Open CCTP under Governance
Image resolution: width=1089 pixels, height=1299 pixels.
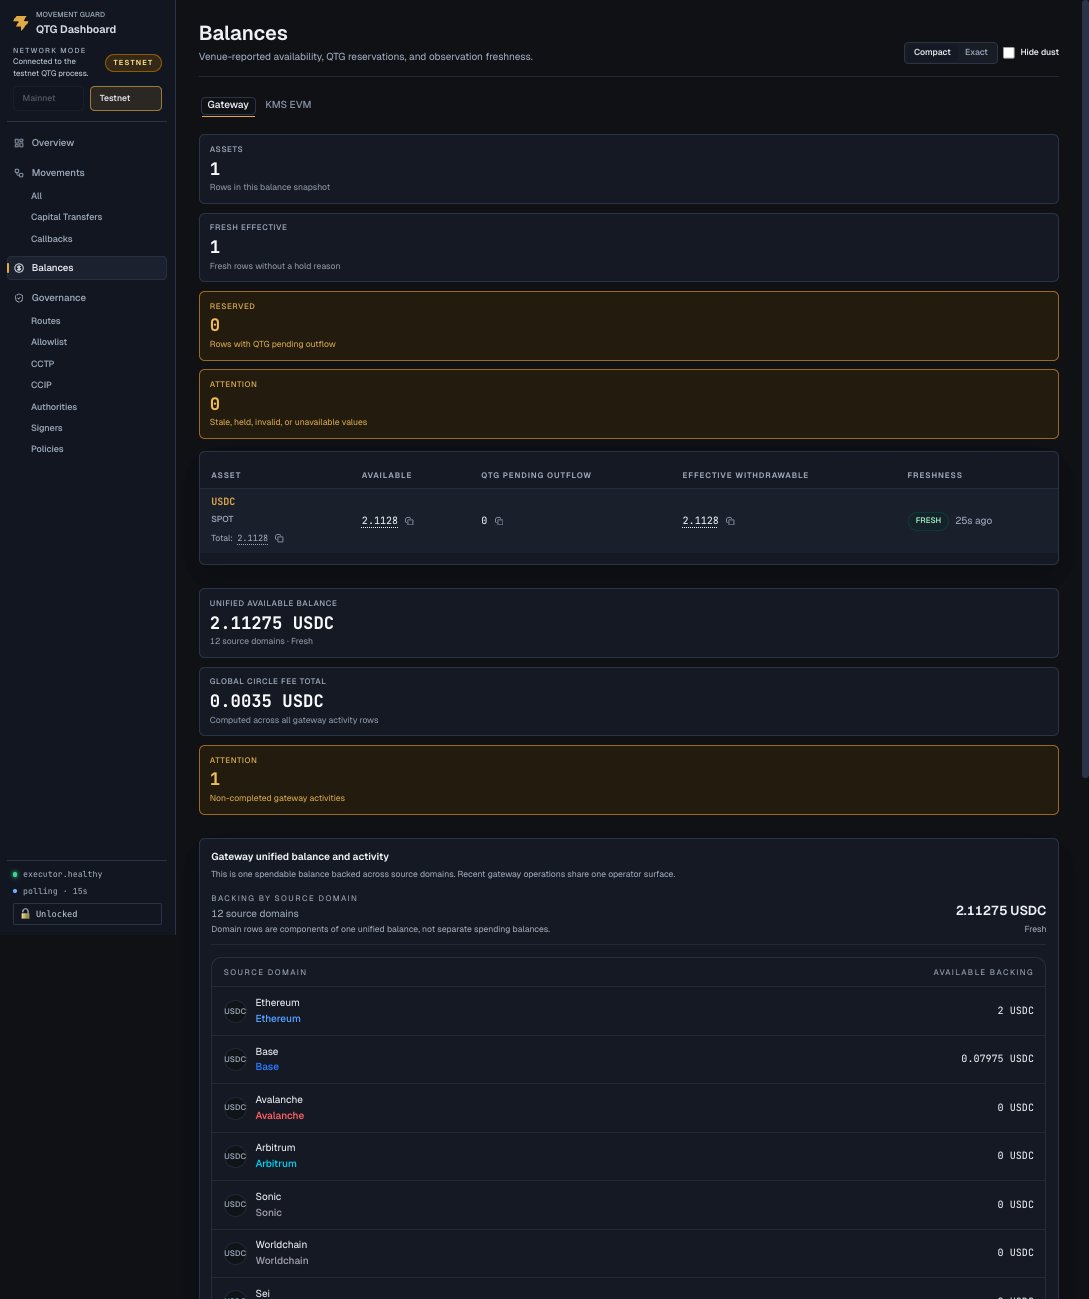pyautogui.click(x=42, y=364)
